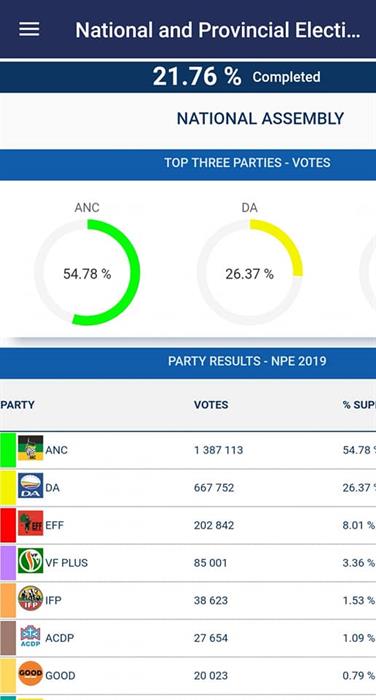The height and width of the screenshot is (700, 376).
Task: Click the ANC party logo icon
Action: [30, 448]
